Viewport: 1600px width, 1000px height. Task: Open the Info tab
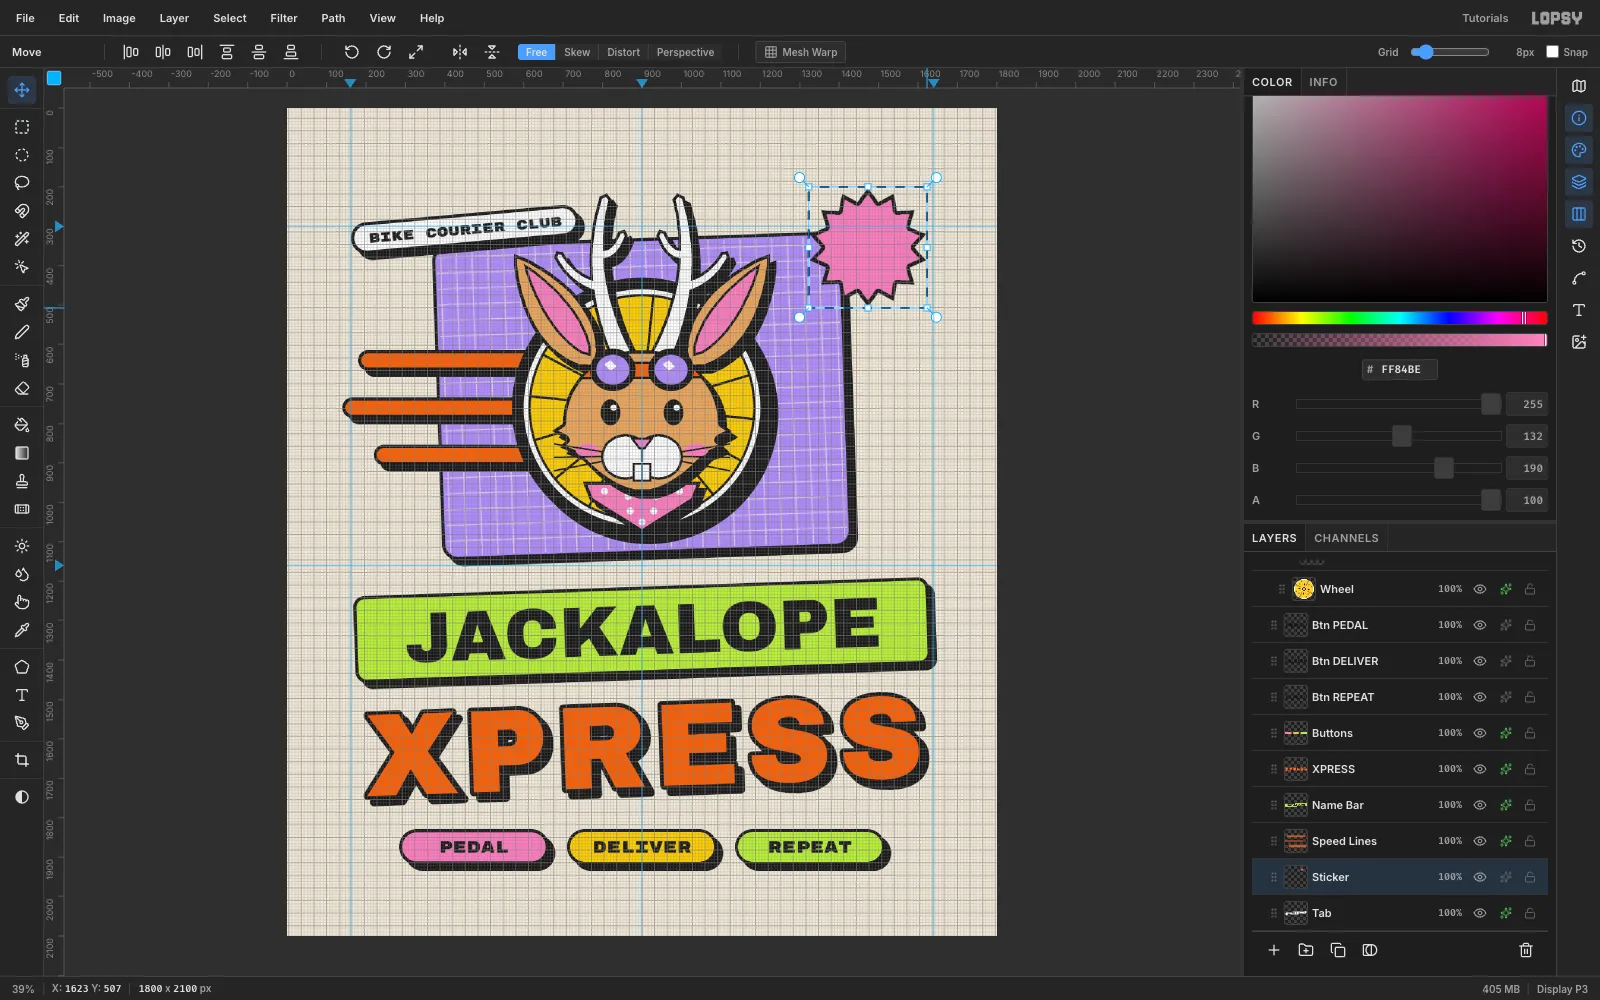coord(1323,82)
